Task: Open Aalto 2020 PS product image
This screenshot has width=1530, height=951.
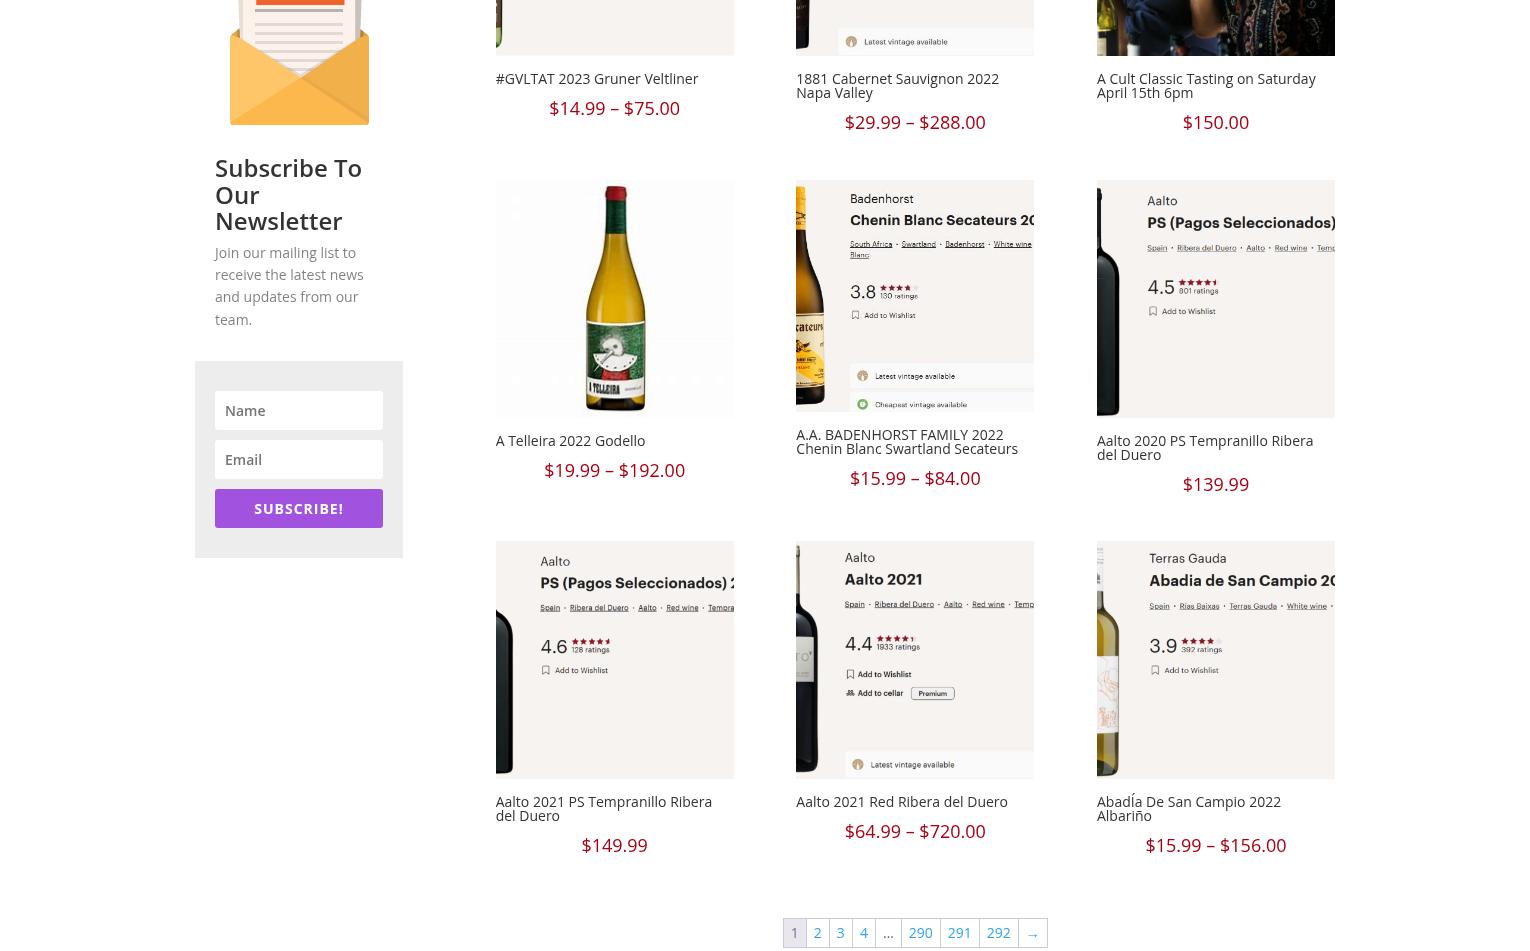Action: 1215,298
